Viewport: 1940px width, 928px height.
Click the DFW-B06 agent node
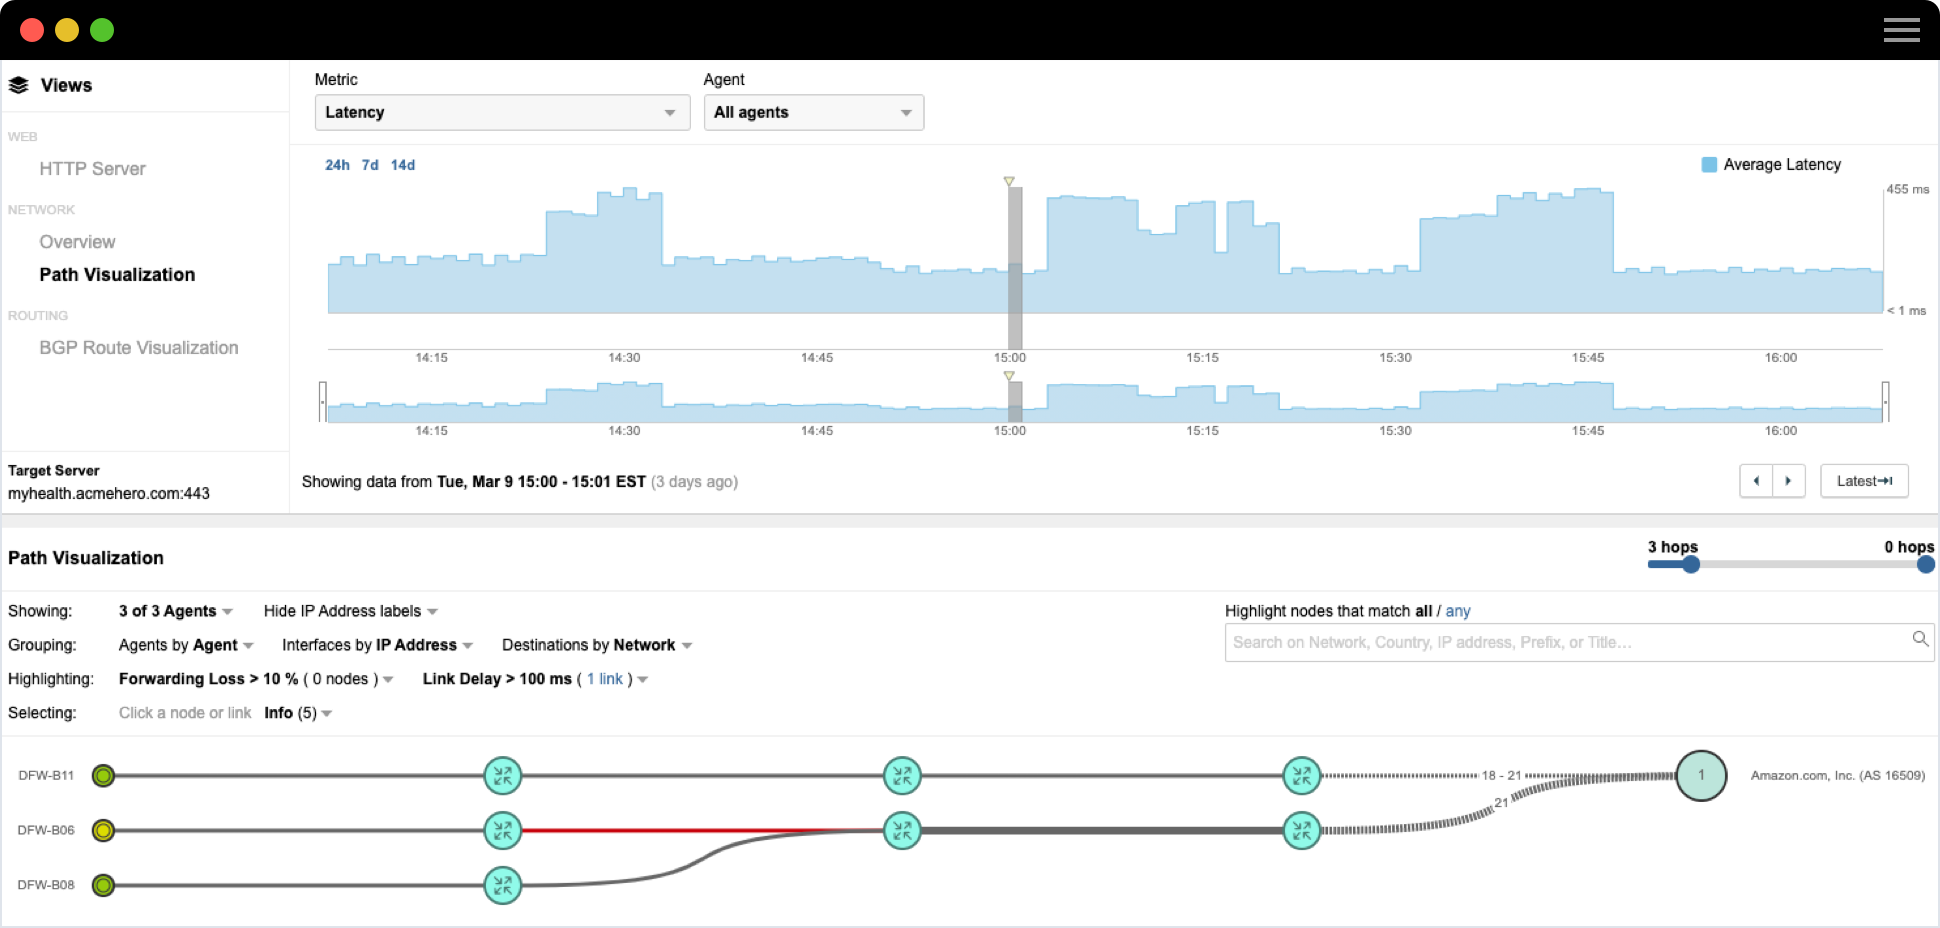(103, 831)
